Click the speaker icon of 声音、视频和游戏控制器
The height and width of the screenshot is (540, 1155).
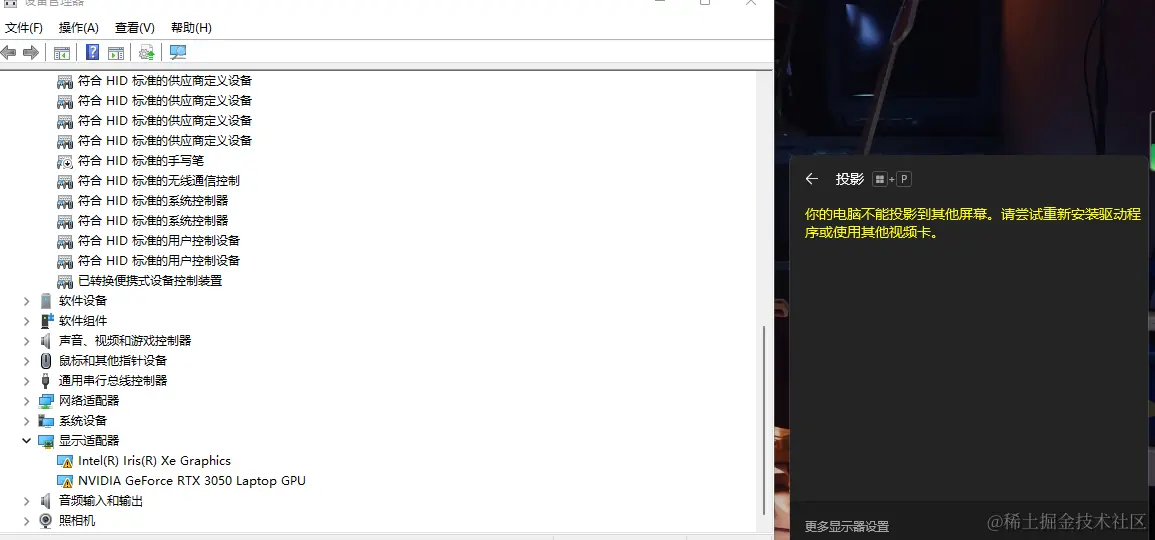[46, 340]
